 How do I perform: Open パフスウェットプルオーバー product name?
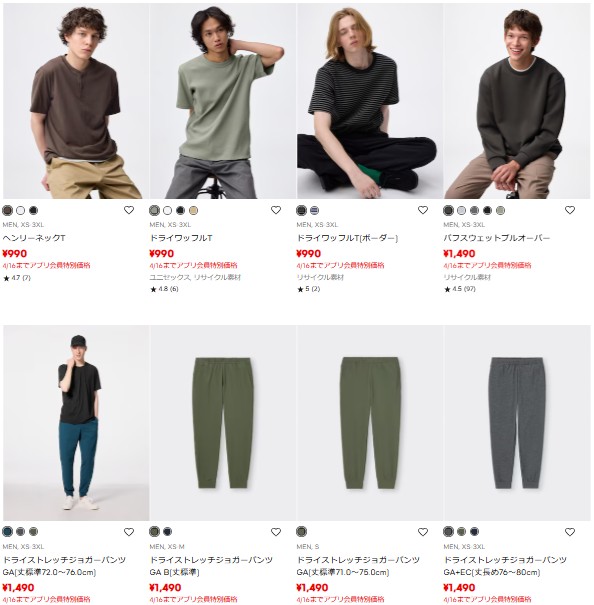[x=497, y=238]
